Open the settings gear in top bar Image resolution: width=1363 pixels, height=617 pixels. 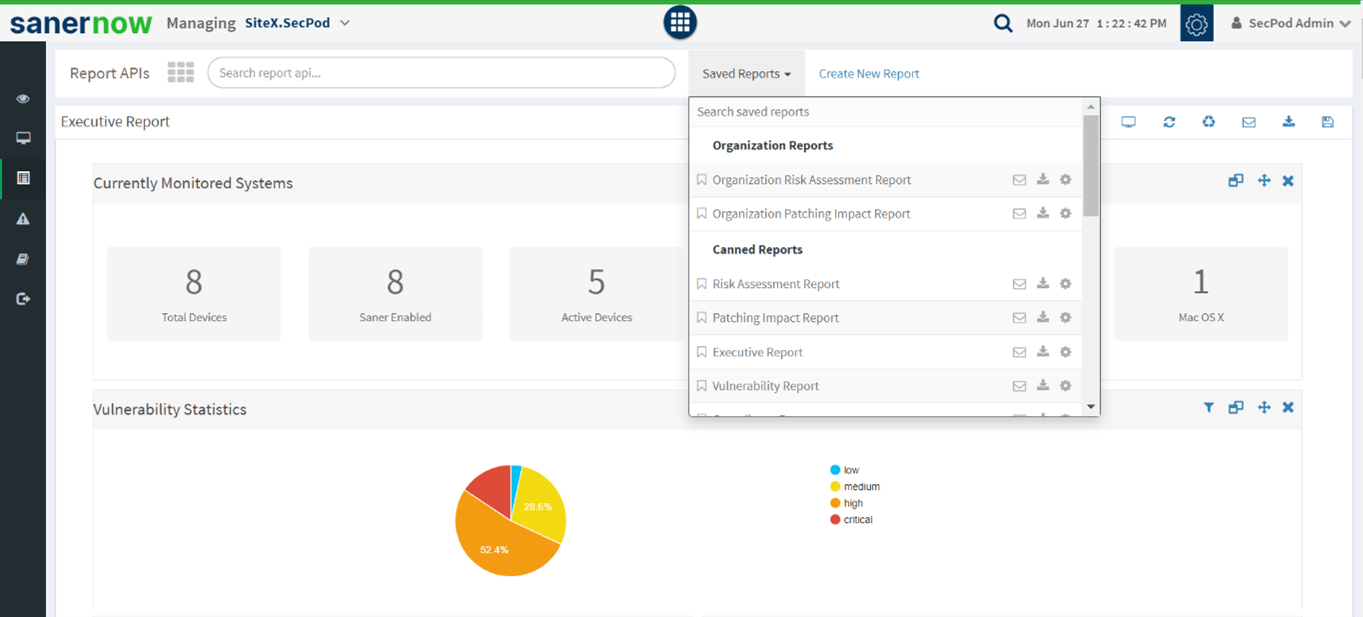(x=1196, y=23)
